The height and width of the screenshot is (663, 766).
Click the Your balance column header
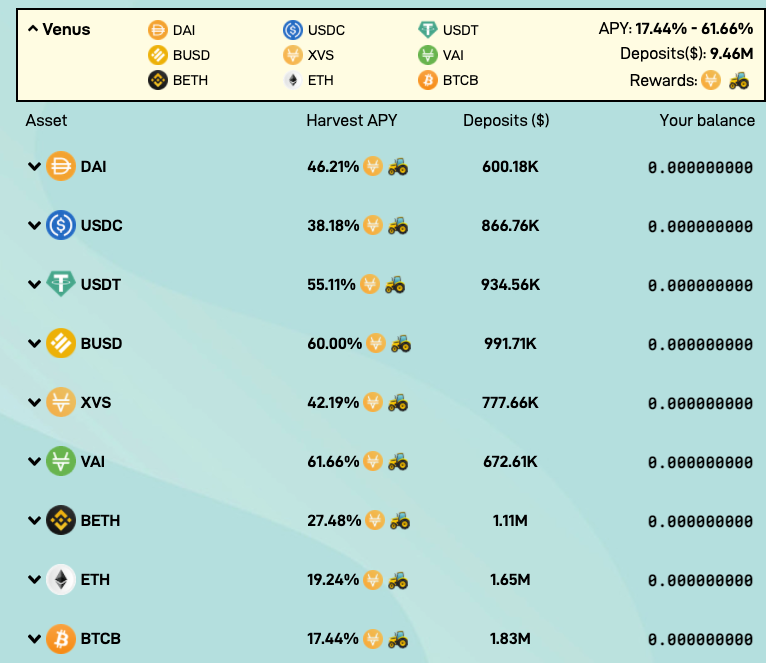click(707, 121)
